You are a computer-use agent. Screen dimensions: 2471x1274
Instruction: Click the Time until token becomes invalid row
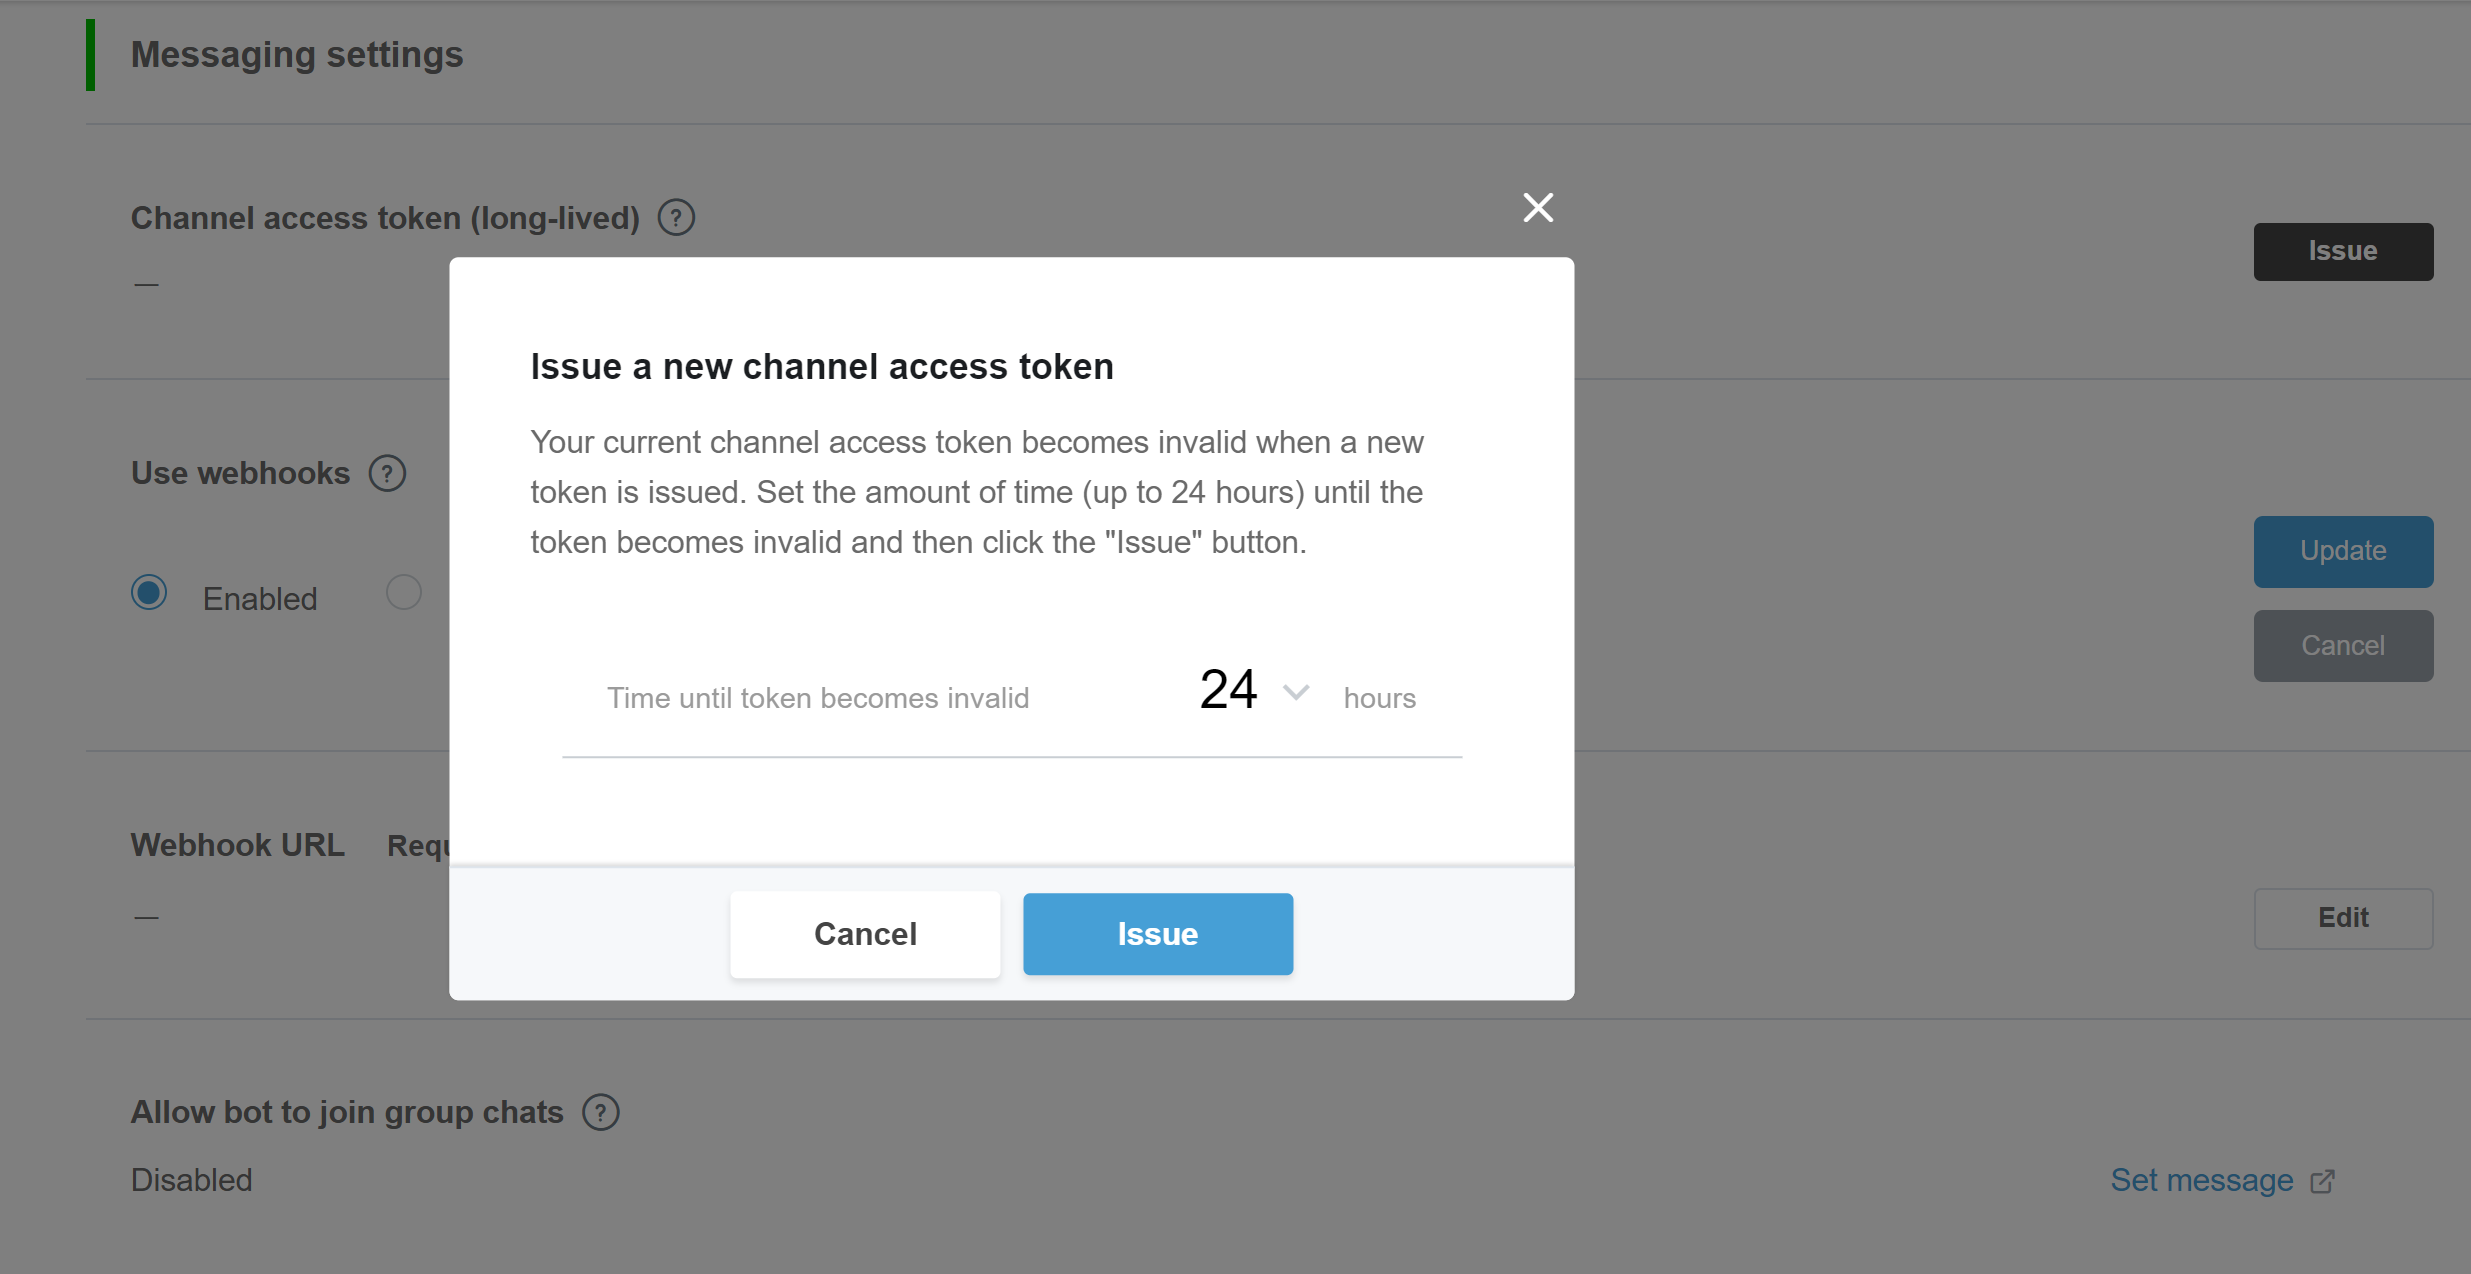[1012, 697]
